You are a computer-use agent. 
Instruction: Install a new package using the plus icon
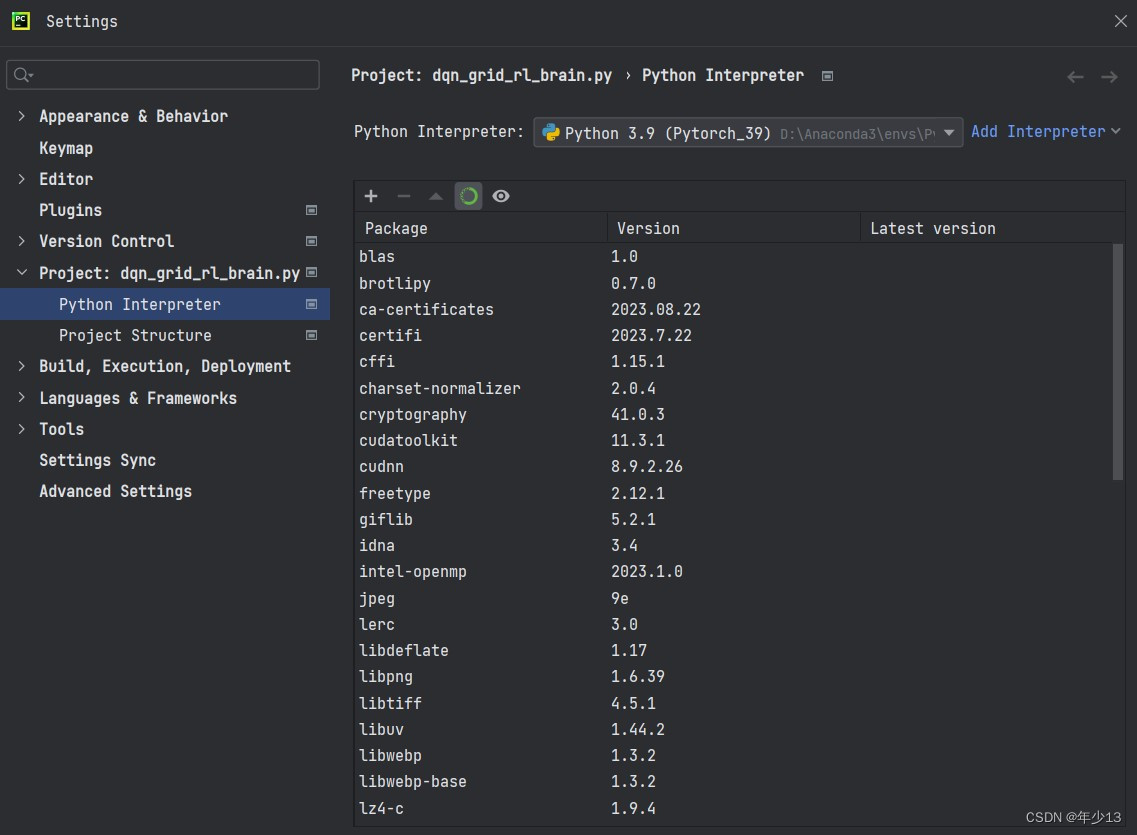(370, 196)
